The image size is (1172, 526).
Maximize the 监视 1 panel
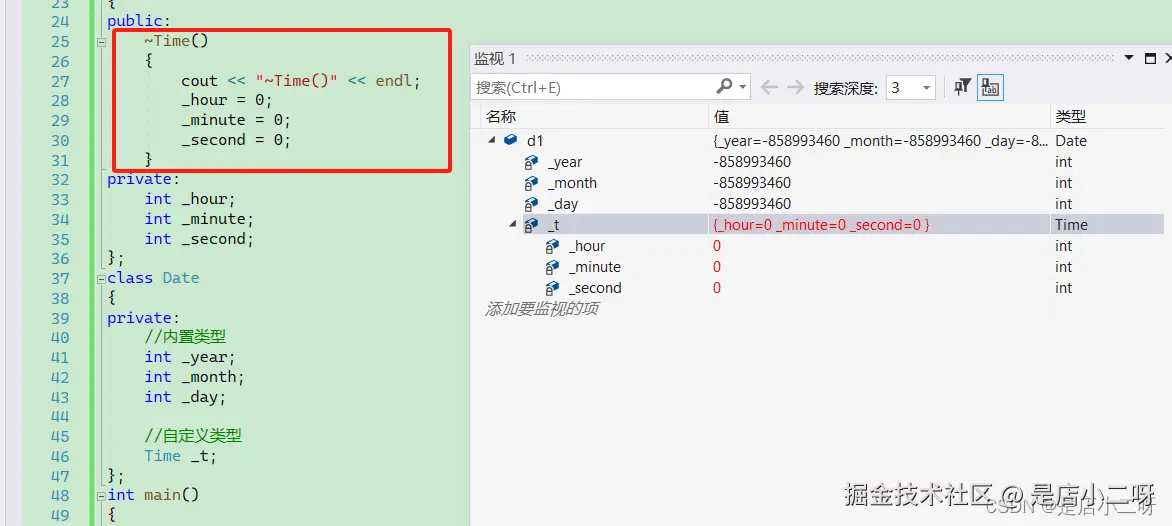1150,58
